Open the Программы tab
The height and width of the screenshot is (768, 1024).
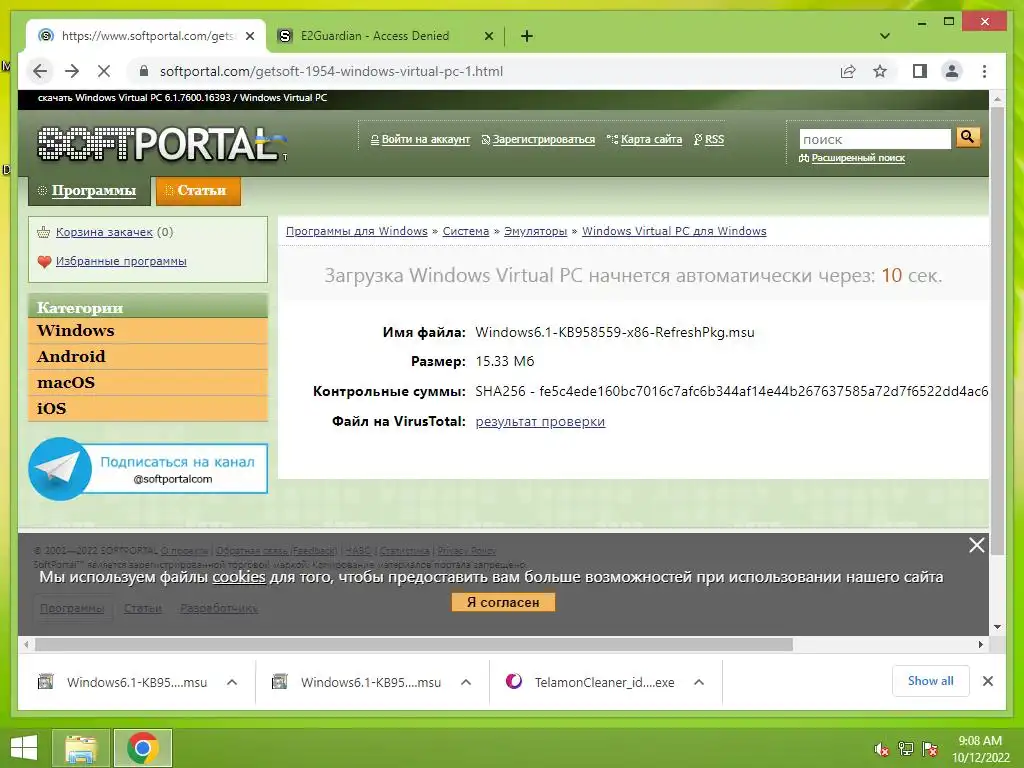click(89, 191)
